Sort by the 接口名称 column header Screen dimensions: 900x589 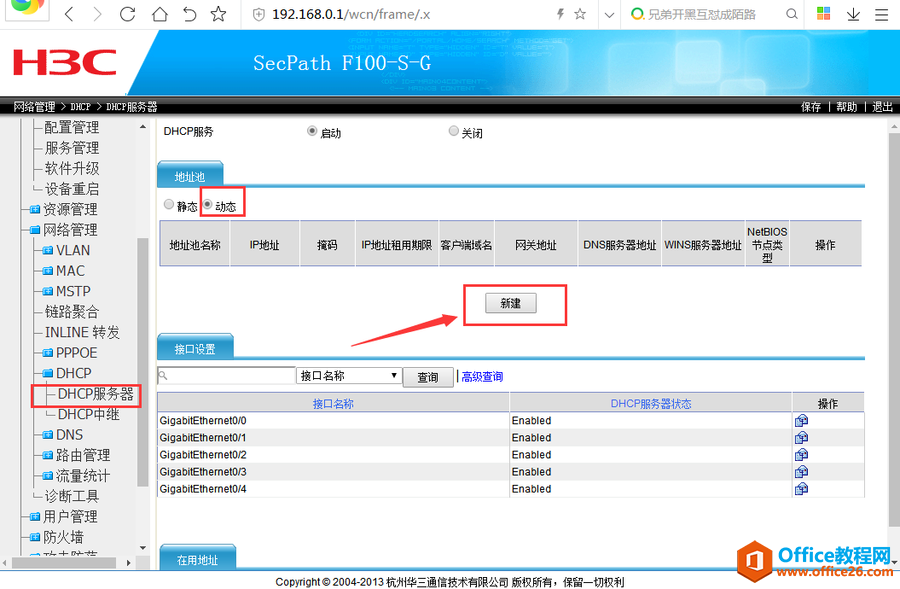(333, 404)
